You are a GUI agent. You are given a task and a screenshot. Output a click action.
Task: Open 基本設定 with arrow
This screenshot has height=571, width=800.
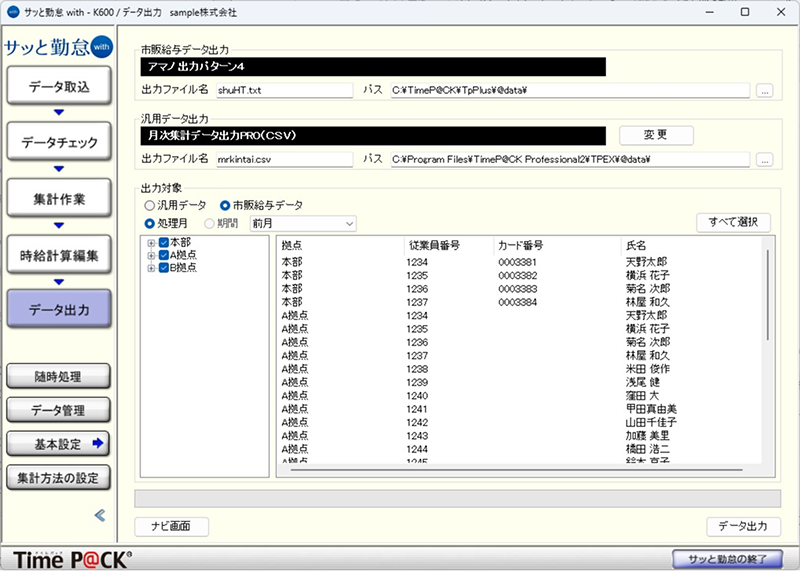pyautogui.click(x=58, y=444)
